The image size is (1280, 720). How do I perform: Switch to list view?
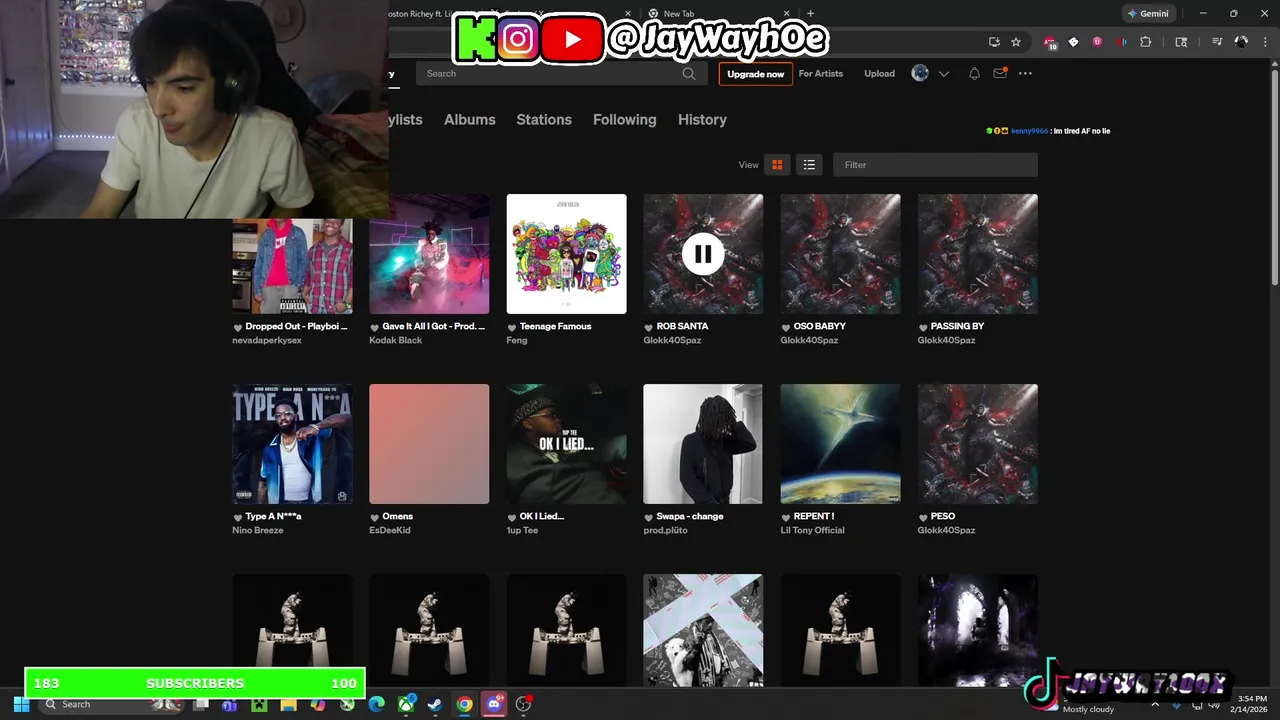coord(809,165)
